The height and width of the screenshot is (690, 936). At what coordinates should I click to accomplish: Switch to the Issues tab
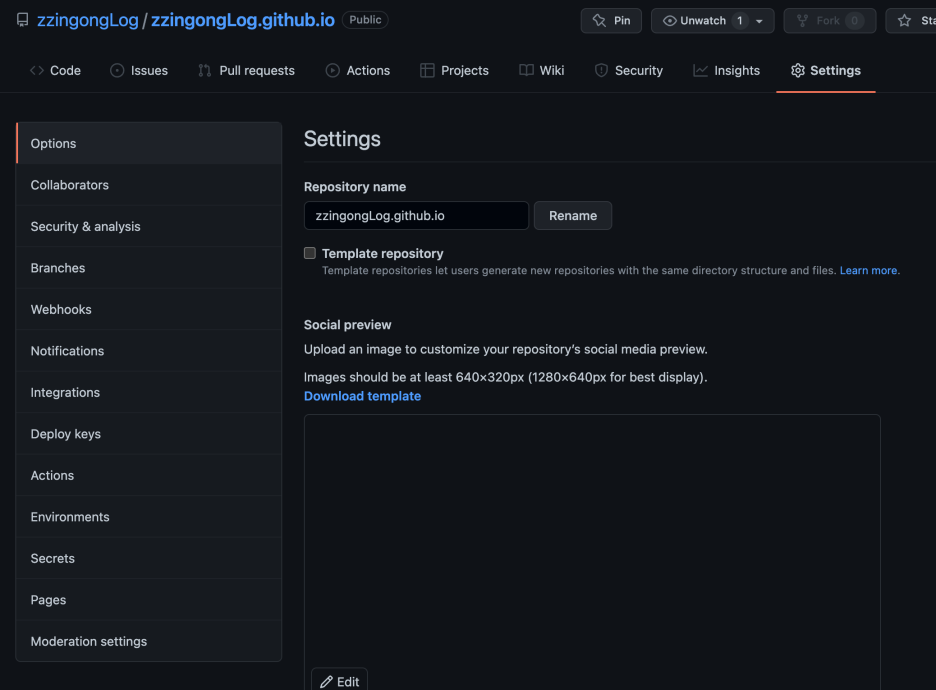tap(139, 70)
